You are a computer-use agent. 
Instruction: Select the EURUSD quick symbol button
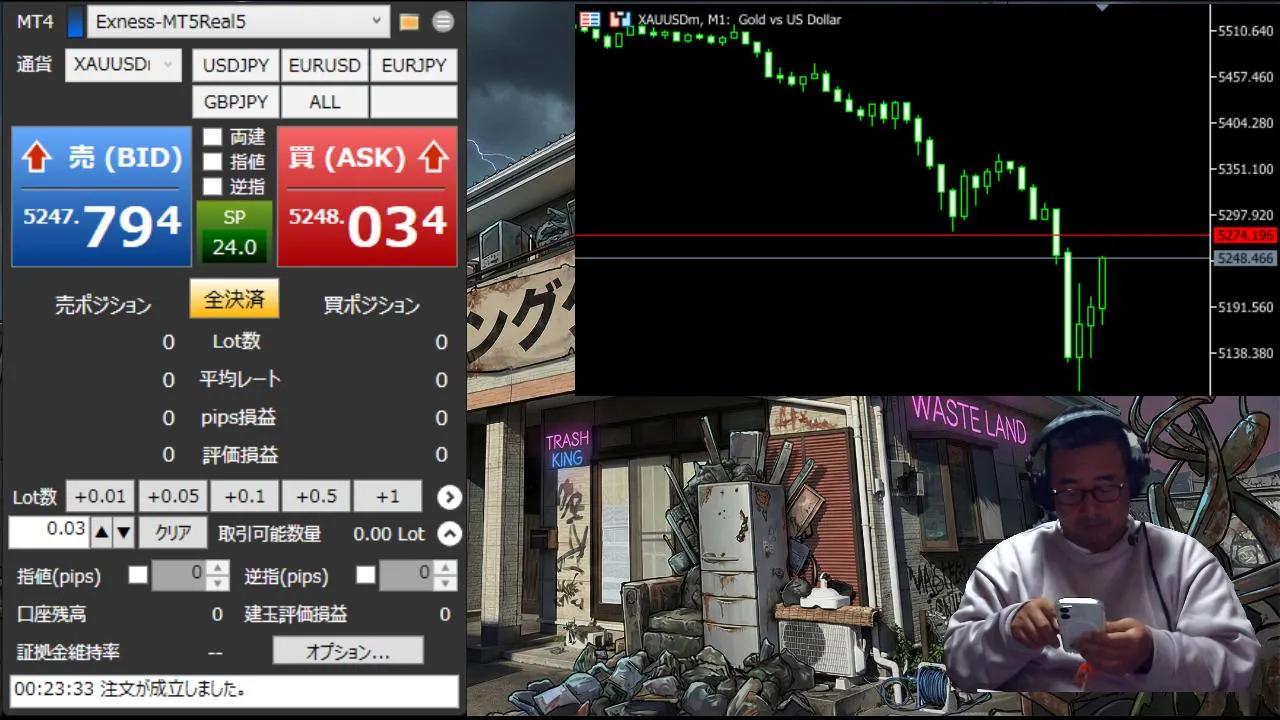pyautogui.click(x=324, y=66)
